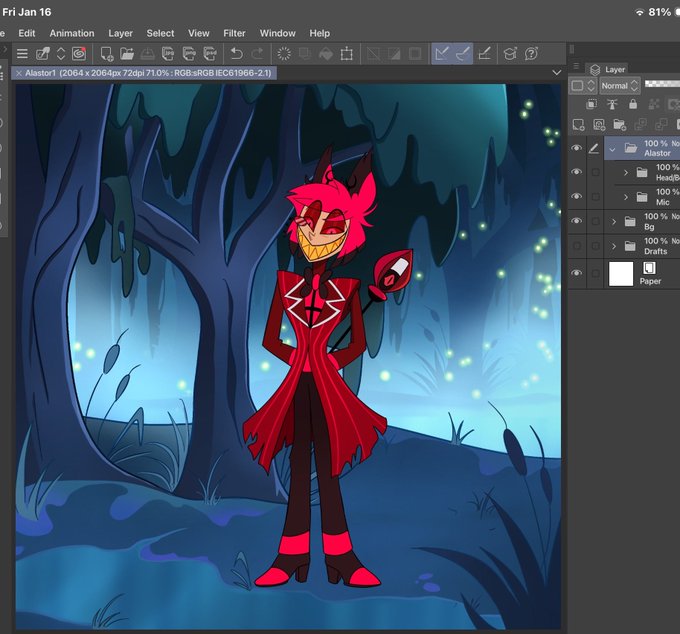
Task: Hide the Bg folder with eye icon
Action: (576, 221)
